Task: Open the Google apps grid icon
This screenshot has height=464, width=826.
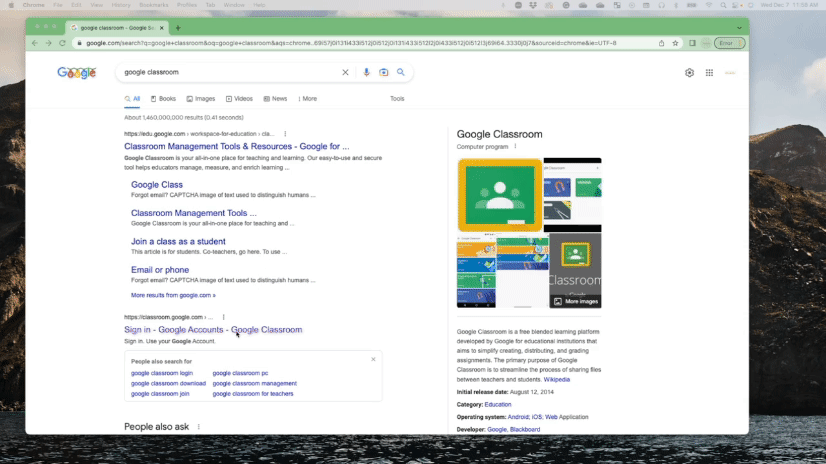Action: point(710,73)
